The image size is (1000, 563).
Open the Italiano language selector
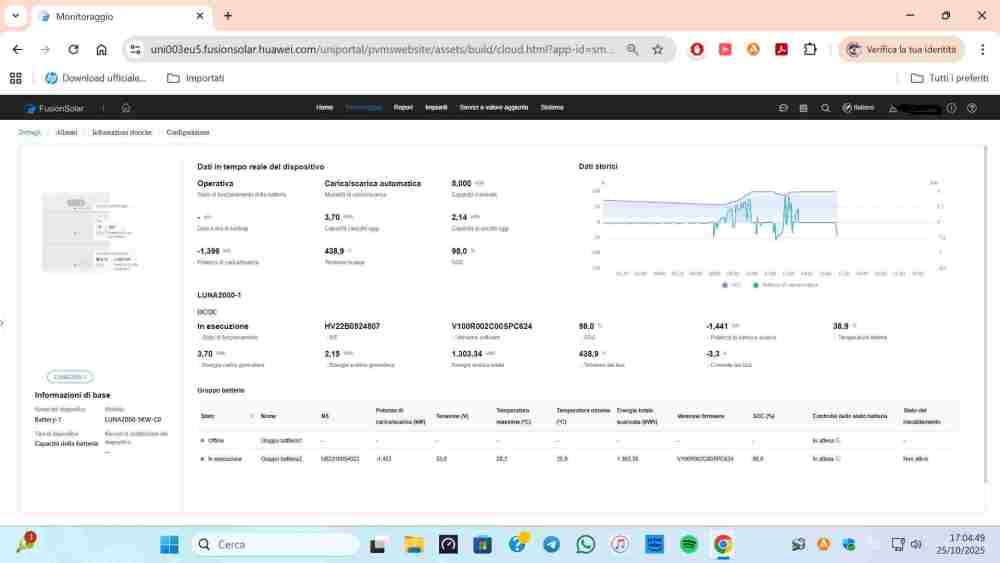point(858,108)
